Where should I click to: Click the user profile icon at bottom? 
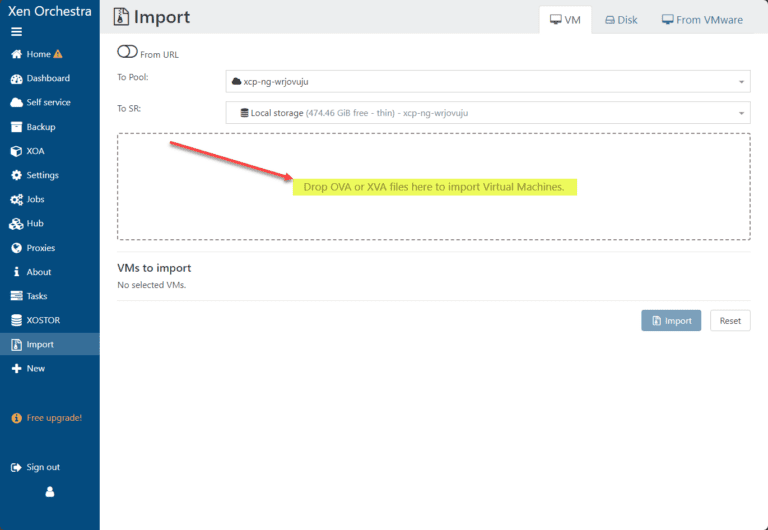coord(50,492)
